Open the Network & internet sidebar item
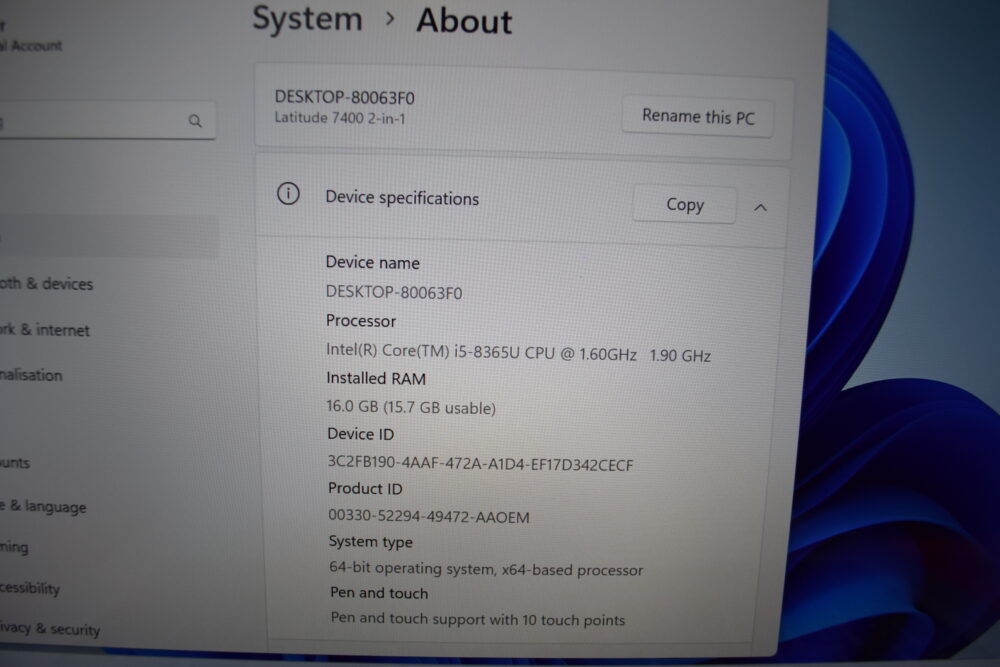Screen dimensions: 1000x667 pos(45,330)
